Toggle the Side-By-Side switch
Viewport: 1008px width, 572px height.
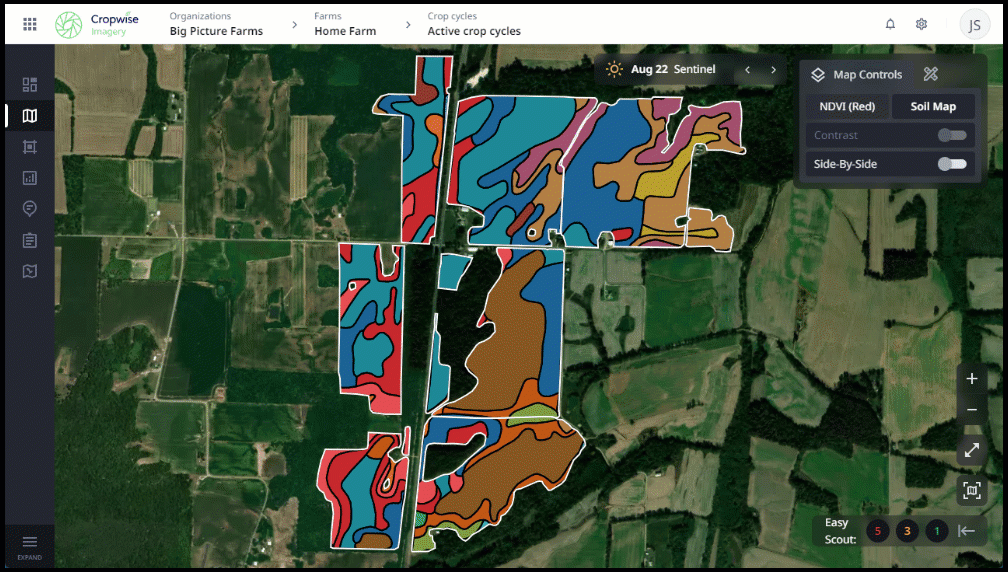(x=951, y=164)
